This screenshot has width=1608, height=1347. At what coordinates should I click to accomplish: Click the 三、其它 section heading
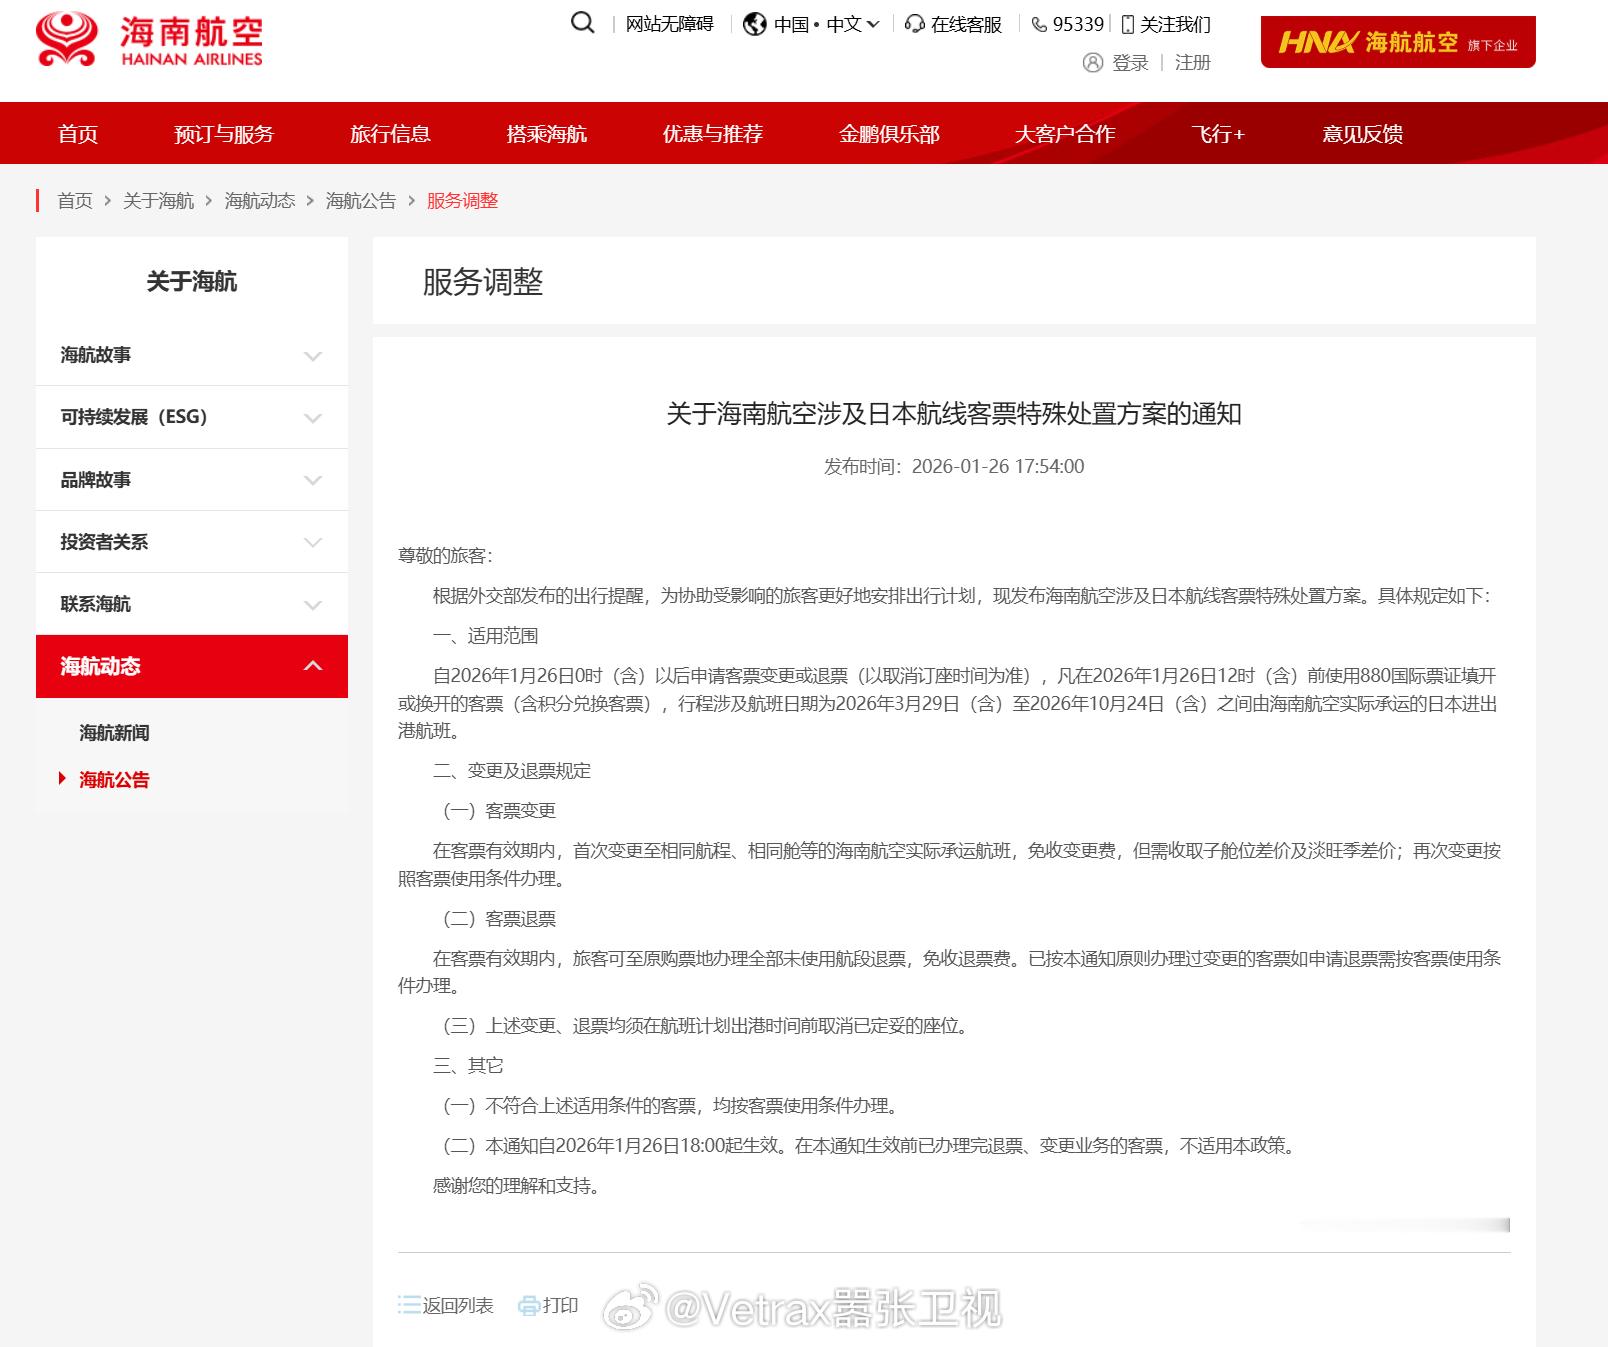pos(468,1066)
